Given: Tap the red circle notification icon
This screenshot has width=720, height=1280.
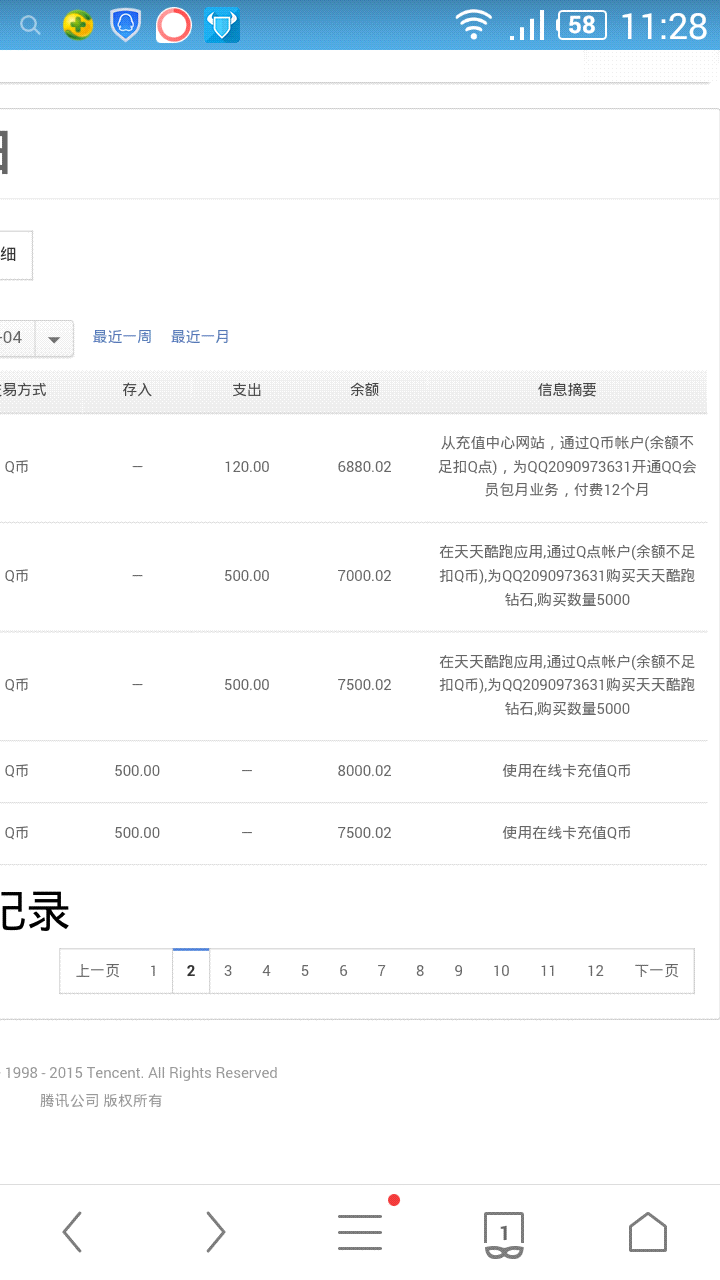Looking at the screenshot, I should pos(174,25).
